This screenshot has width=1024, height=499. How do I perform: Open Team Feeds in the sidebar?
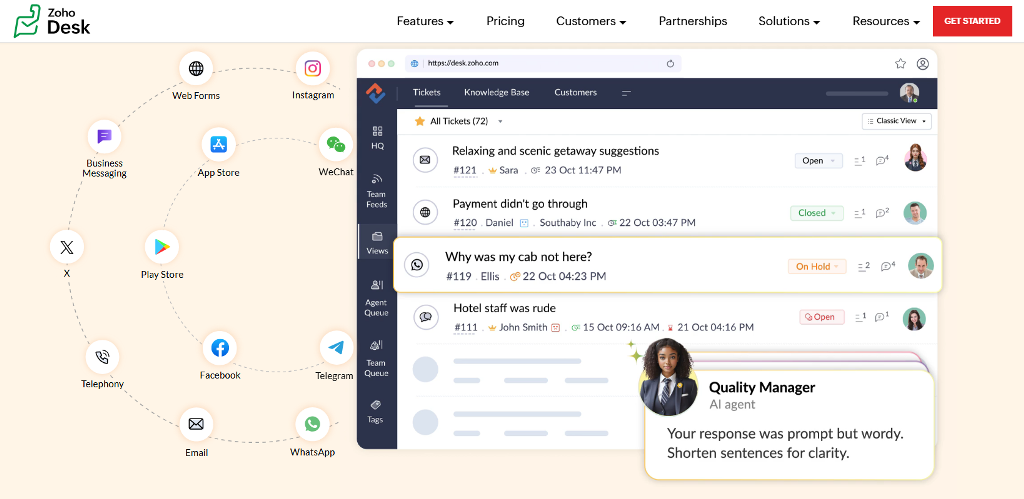[377, 190]
